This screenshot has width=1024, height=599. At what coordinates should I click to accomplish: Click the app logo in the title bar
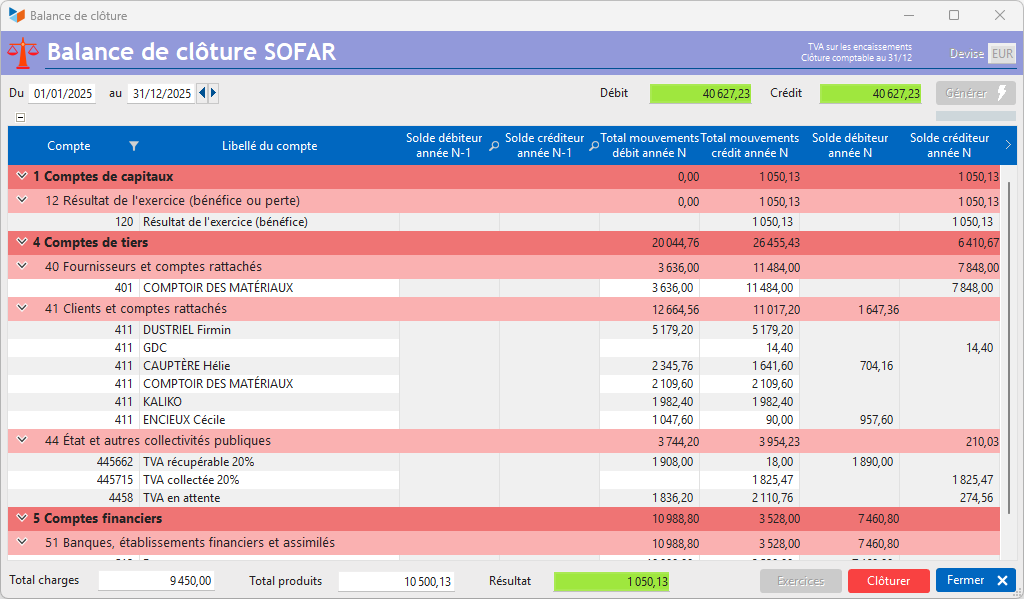16,16
